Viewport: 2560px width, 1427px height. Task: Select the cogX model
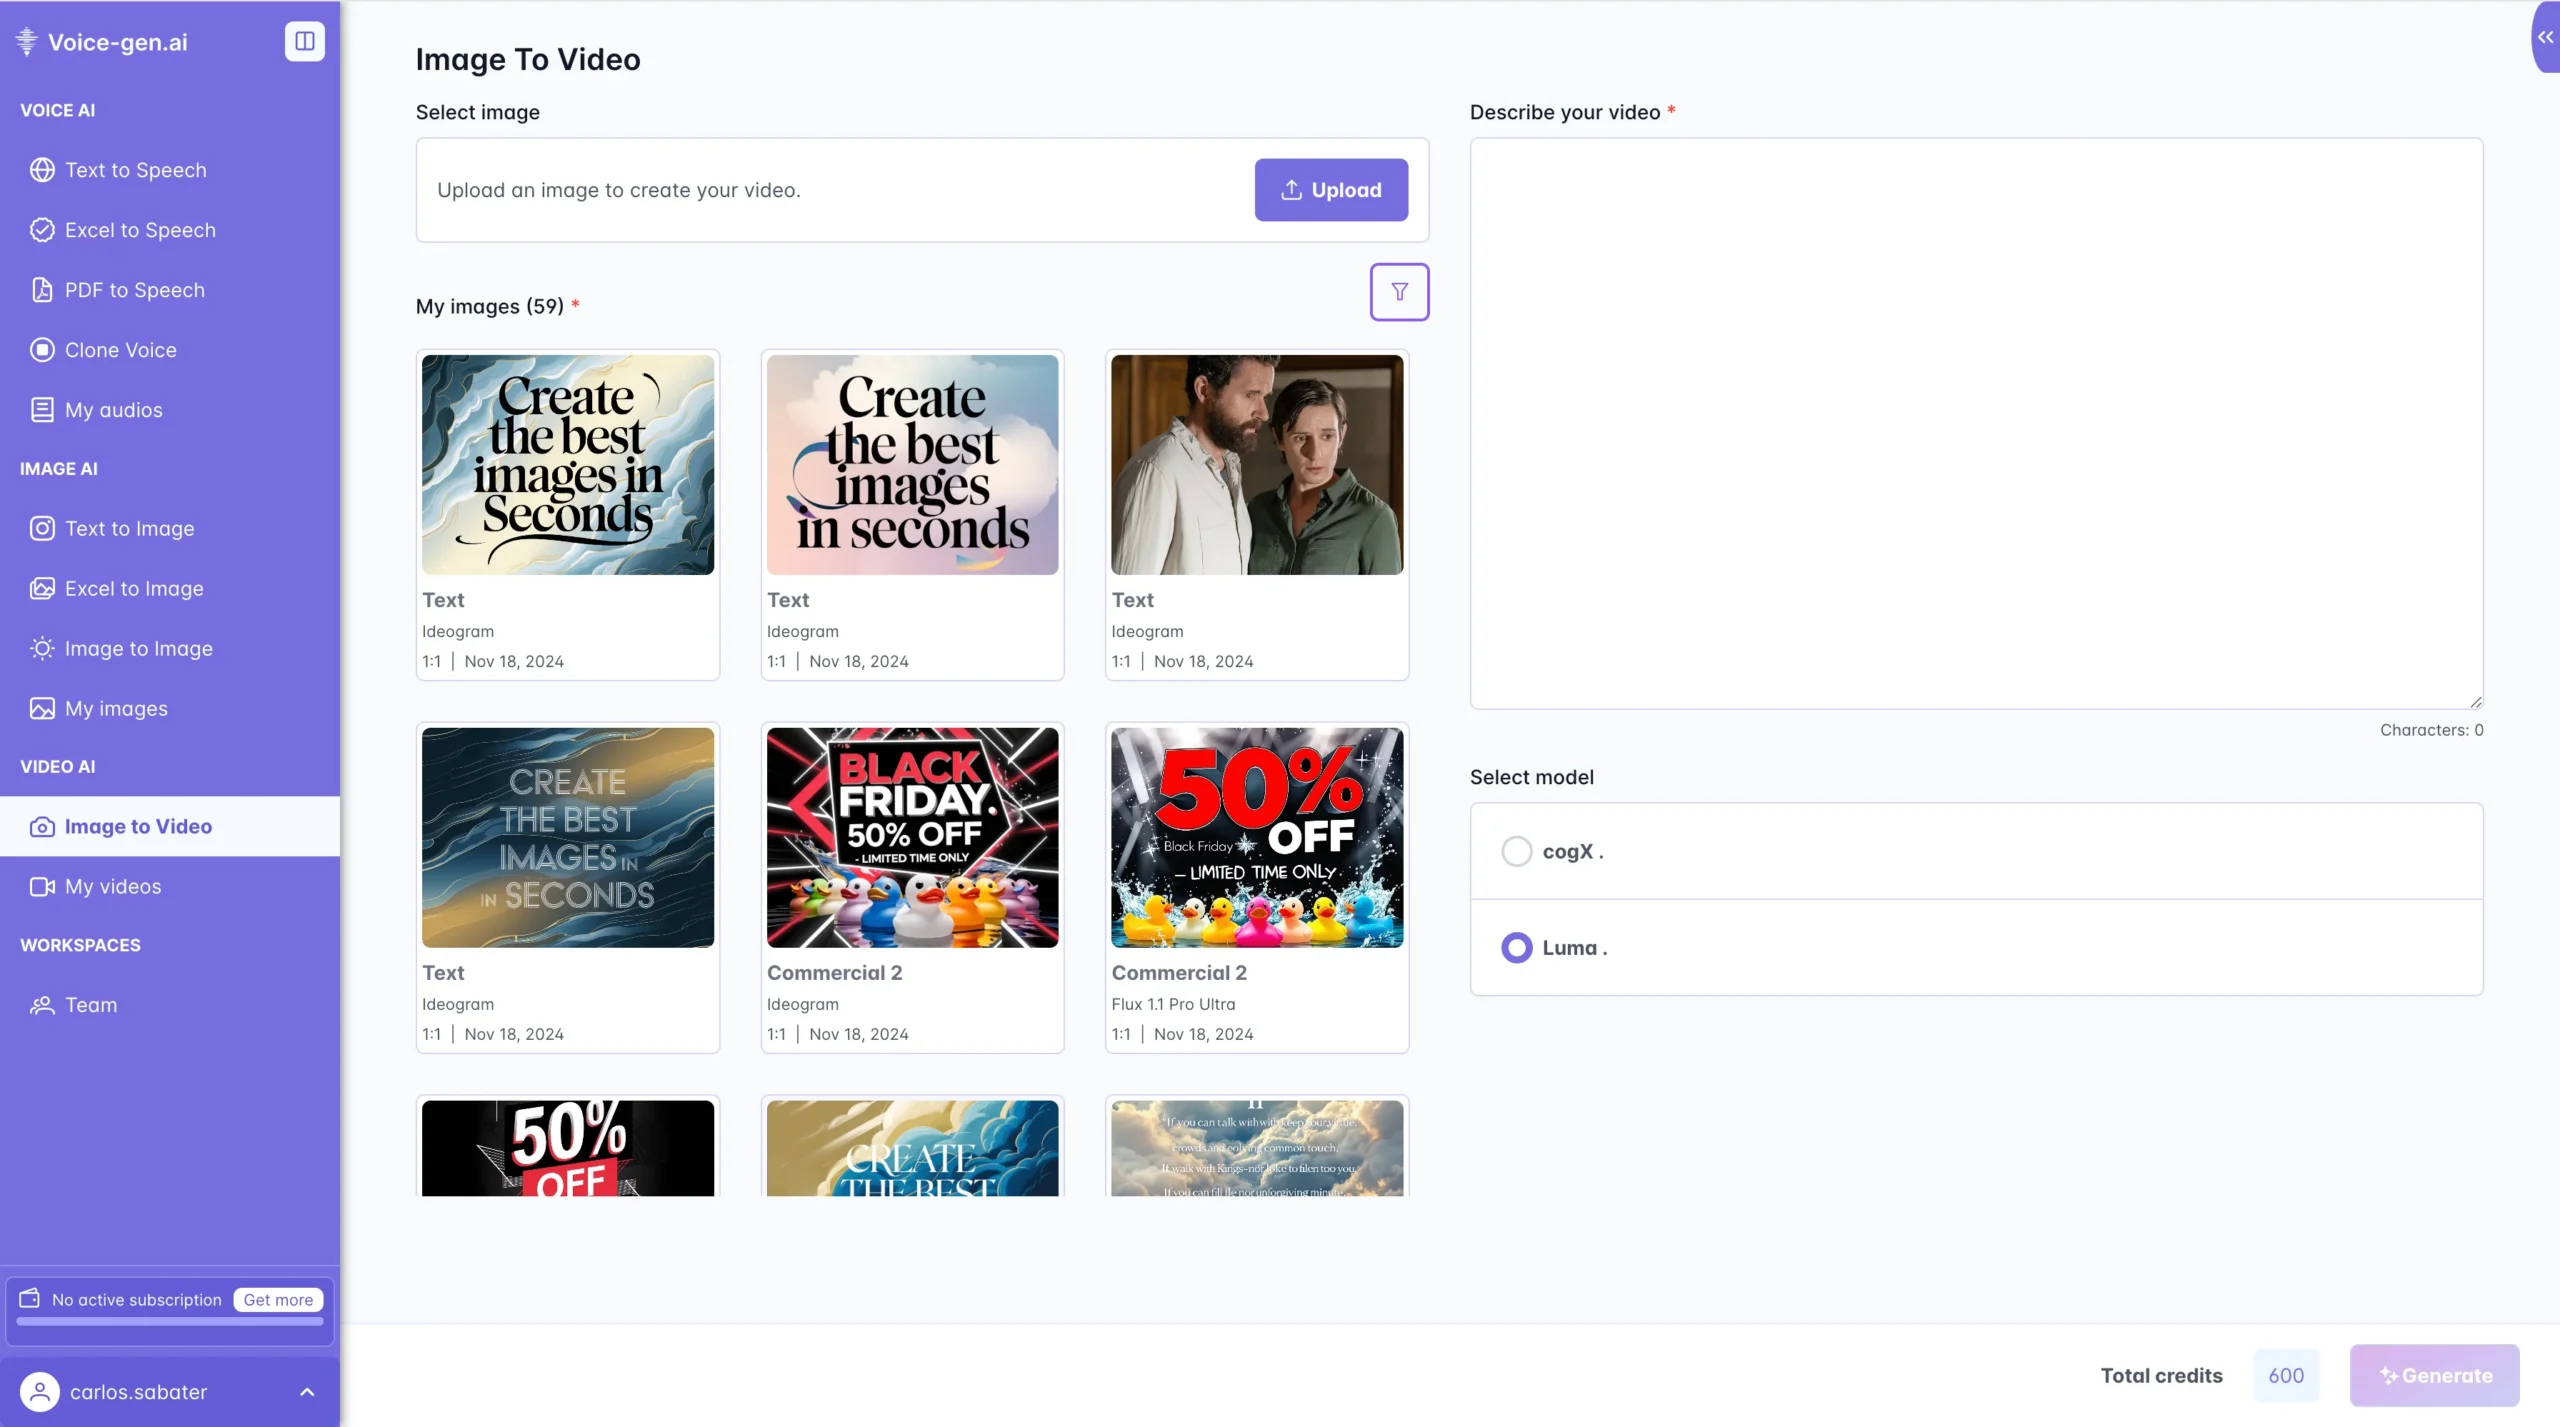1516,851
